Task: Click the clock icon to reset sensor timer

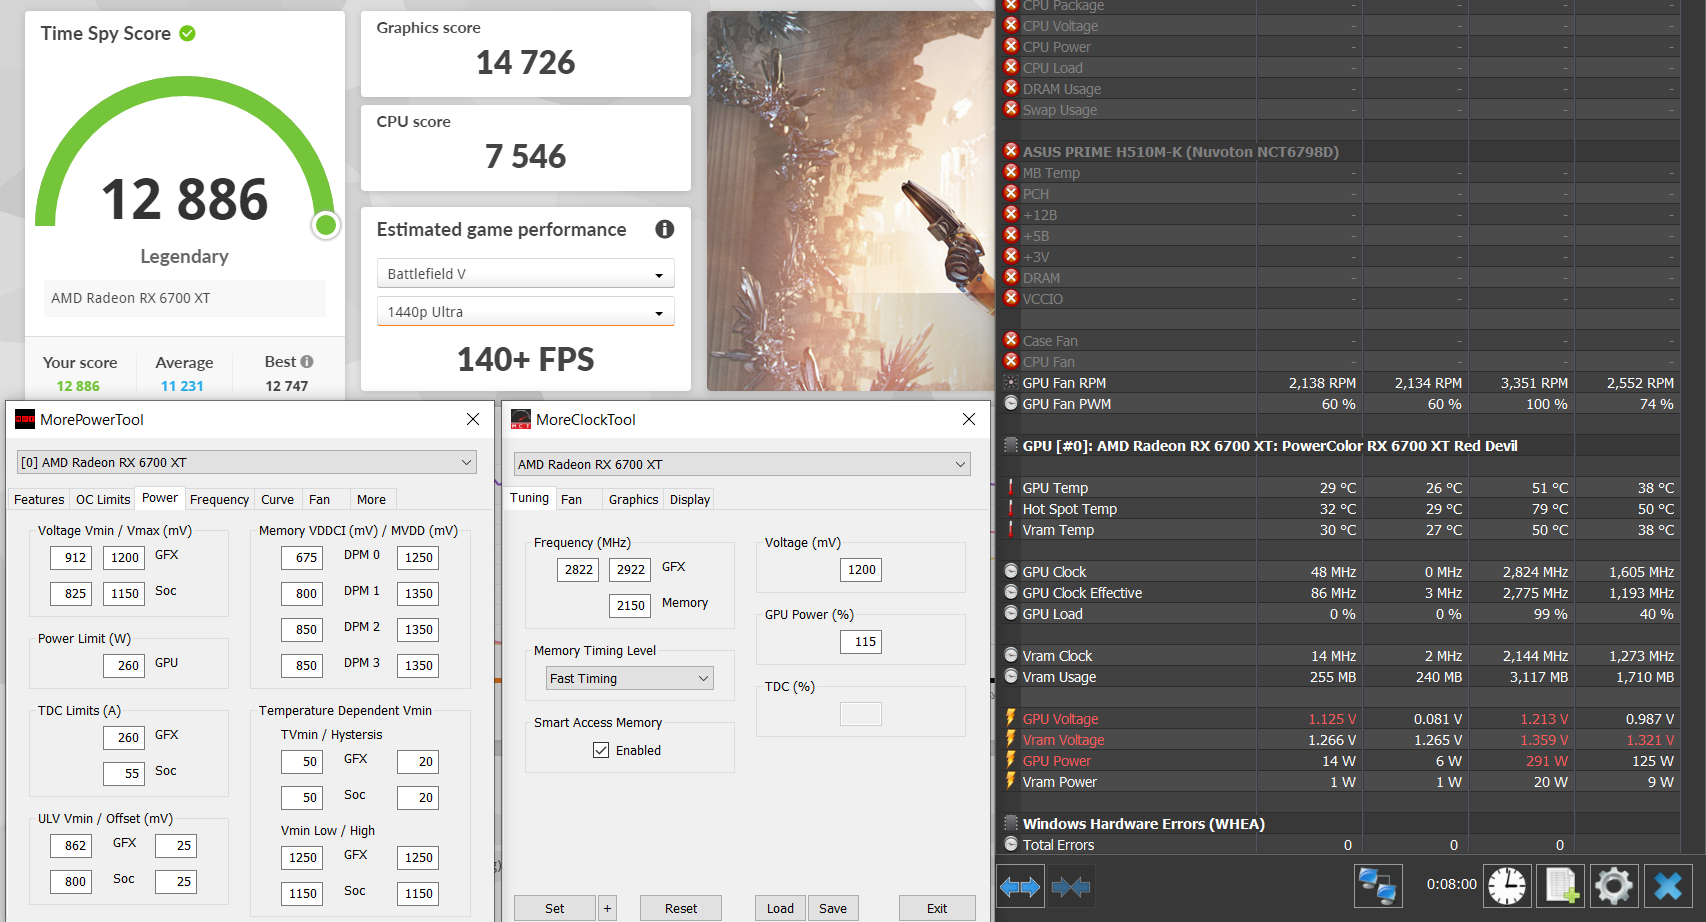Action: (1507, 886)
